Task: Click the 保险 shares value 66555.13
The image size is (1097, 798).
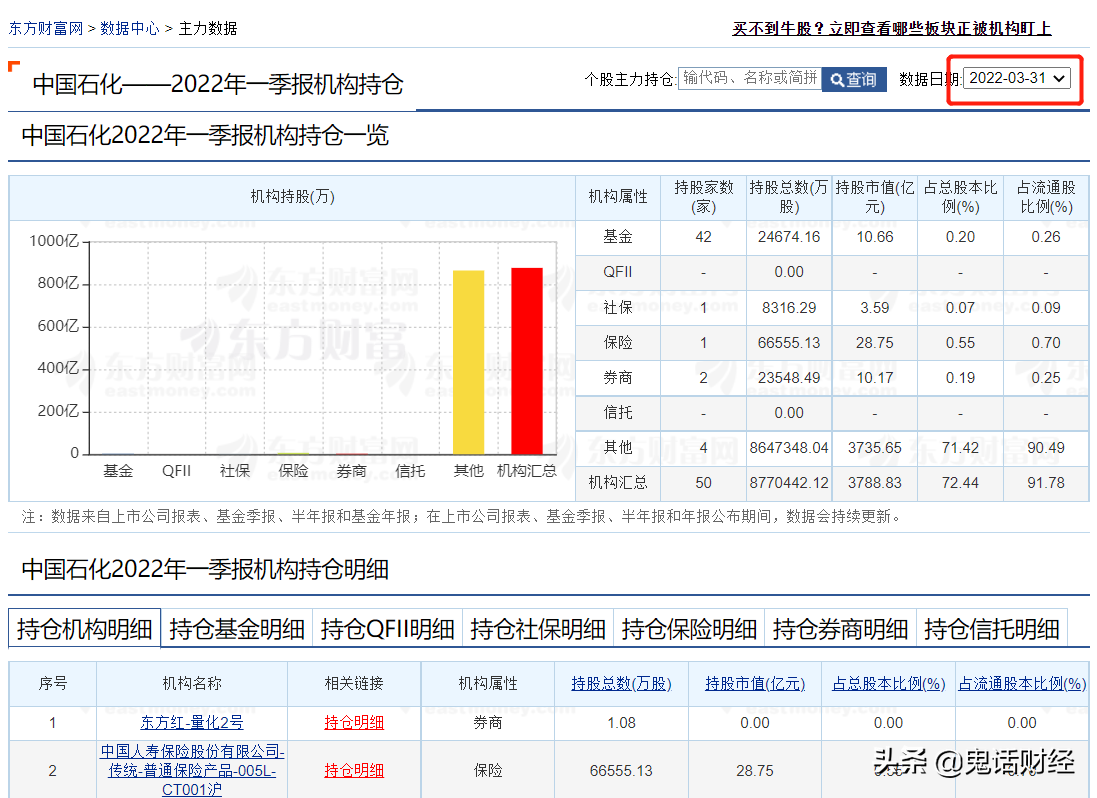Action: 788,343
